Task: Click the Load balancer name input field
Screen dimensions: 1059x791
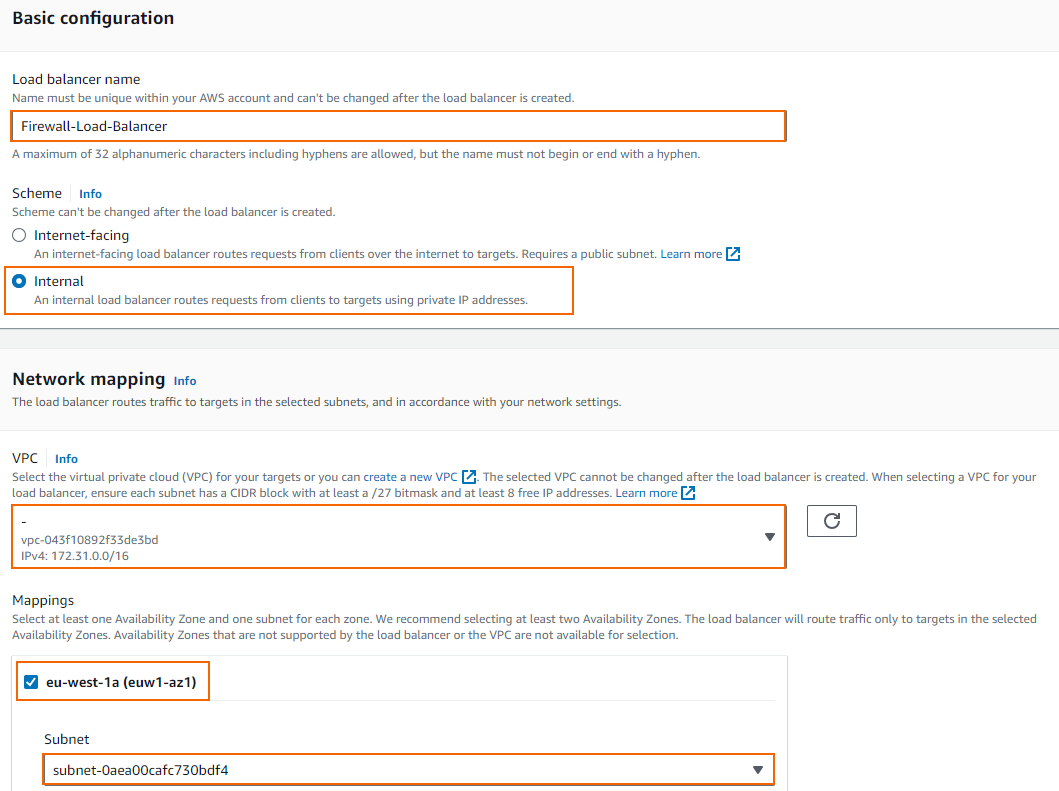Action: pos(398,126)
